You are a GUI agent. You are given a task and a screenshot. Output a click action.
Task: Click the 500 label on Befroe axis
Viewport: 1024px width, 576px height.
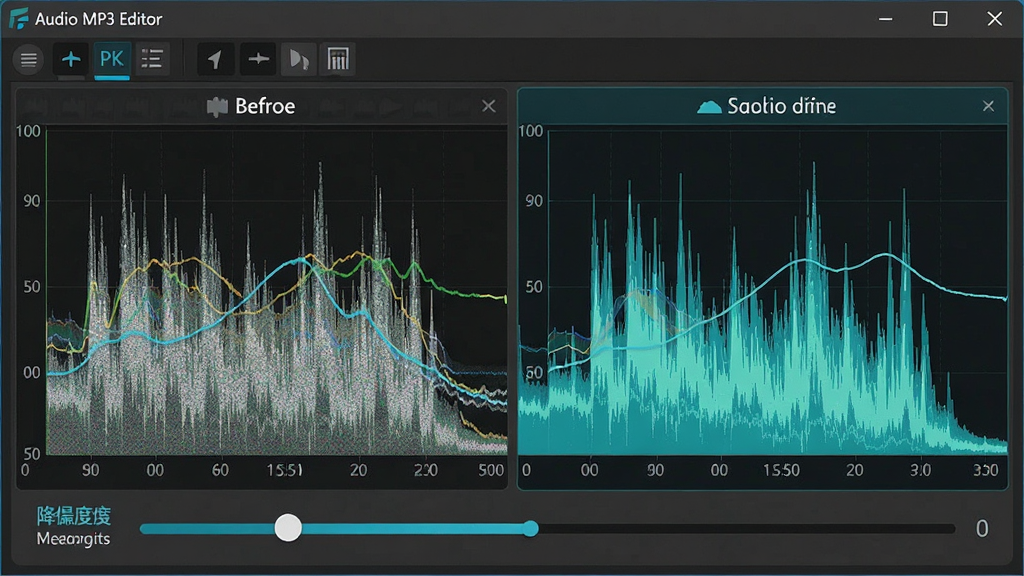tap(491, 470)
